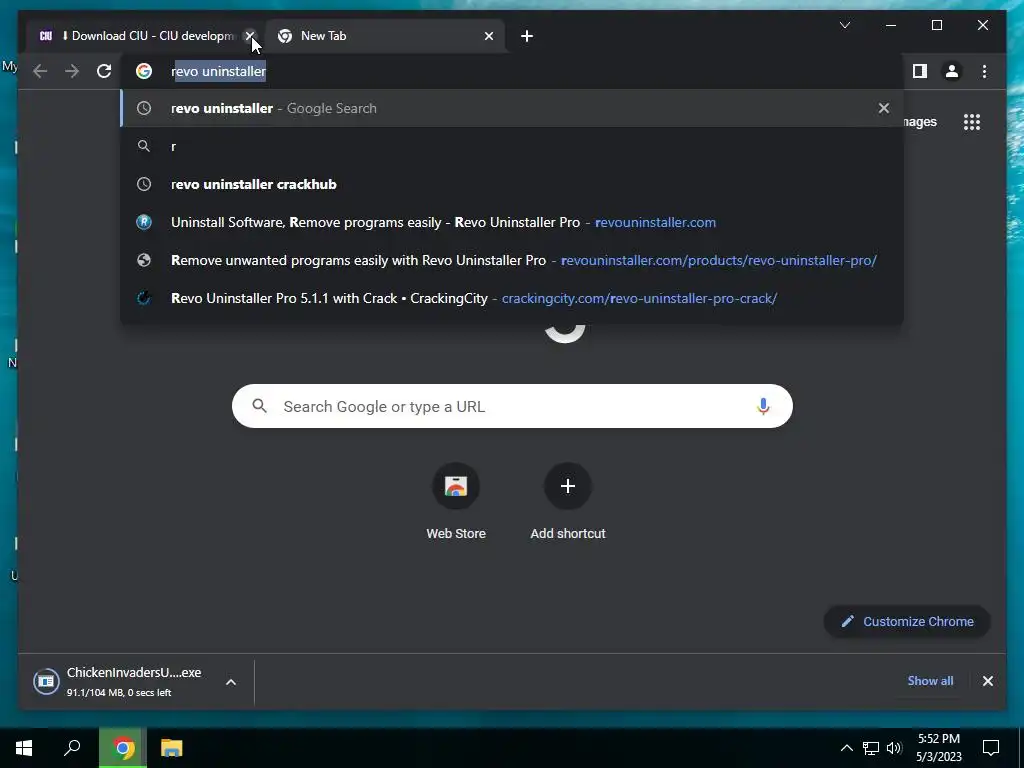Click Show all downloads link
The width and height of the screenshot is (1024, 768).
tap(930, 680)
